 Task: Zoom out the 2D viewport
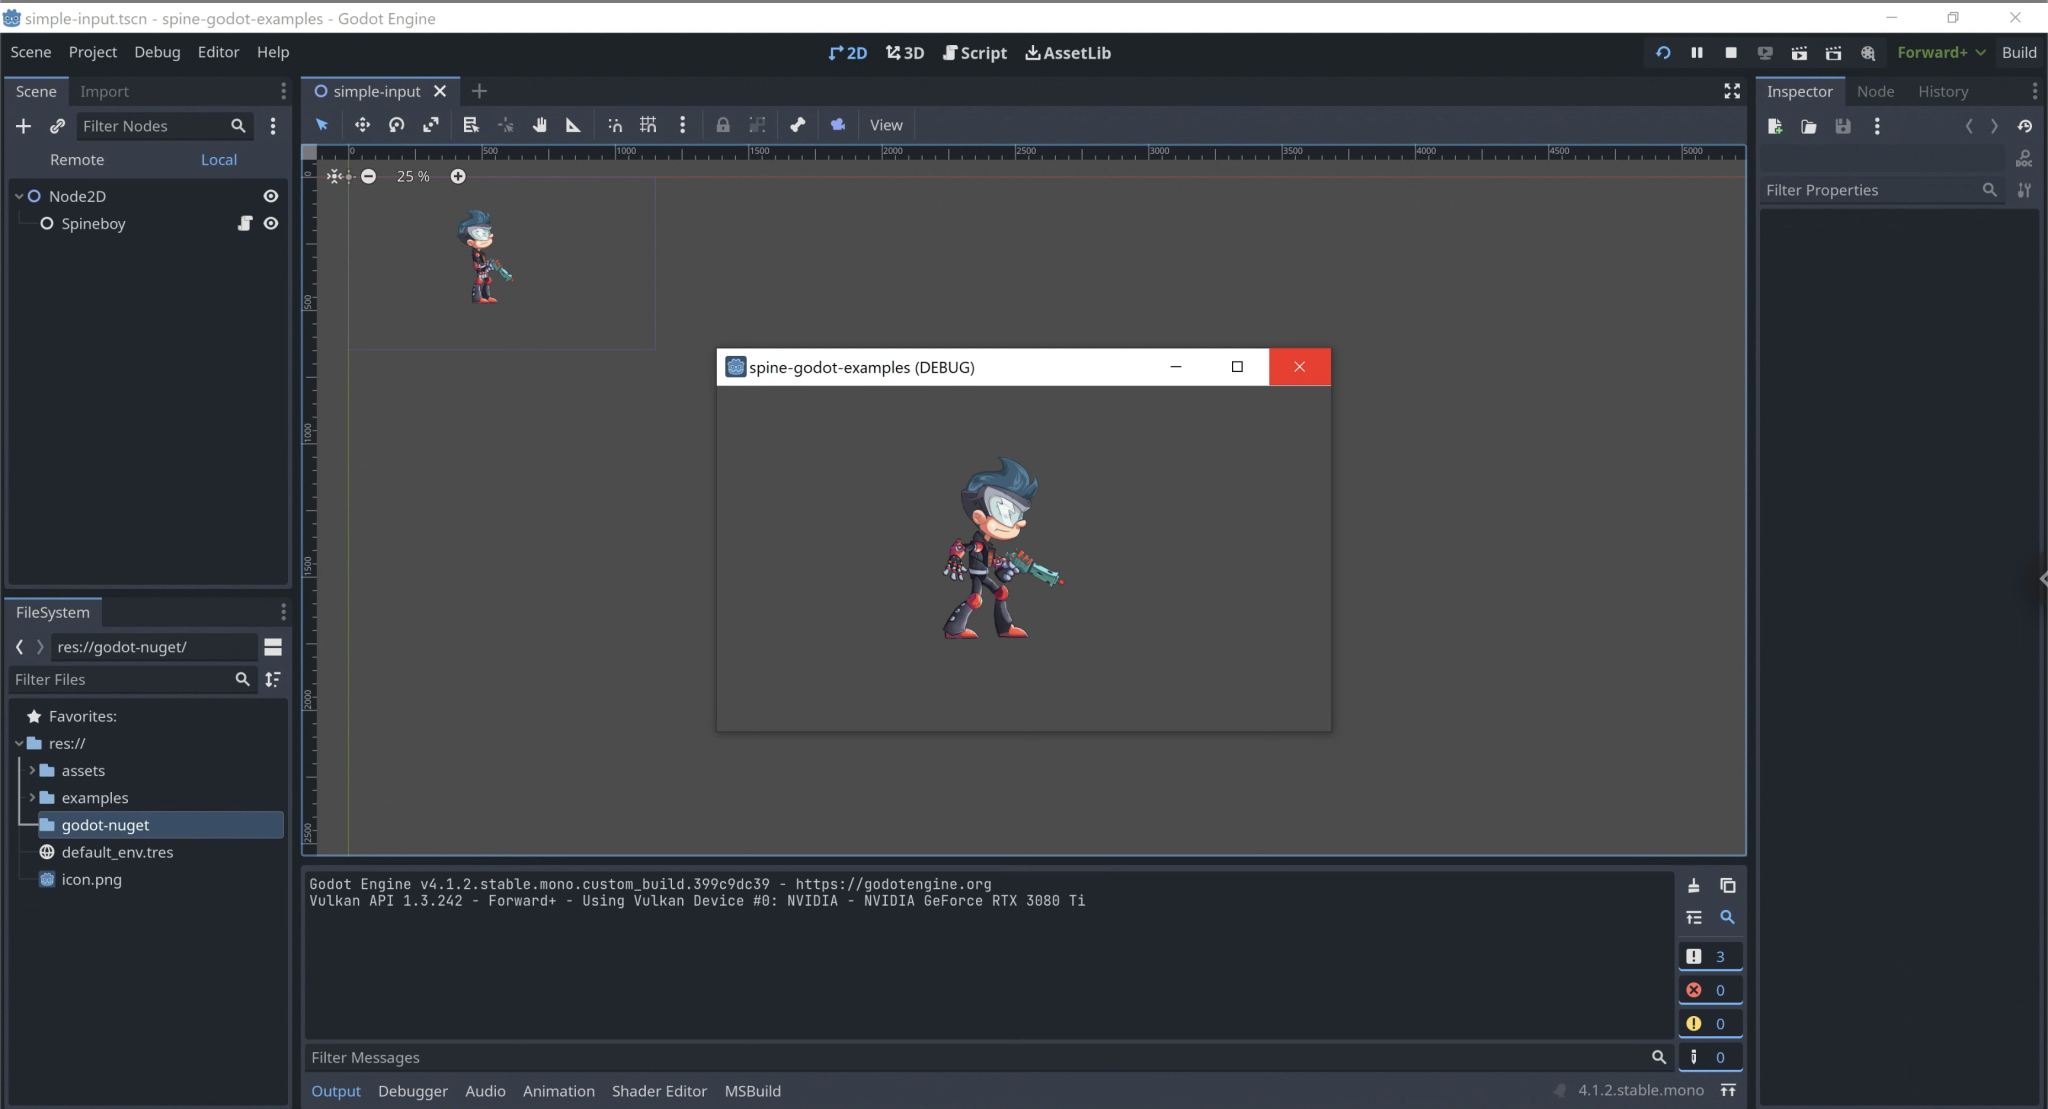369,176
